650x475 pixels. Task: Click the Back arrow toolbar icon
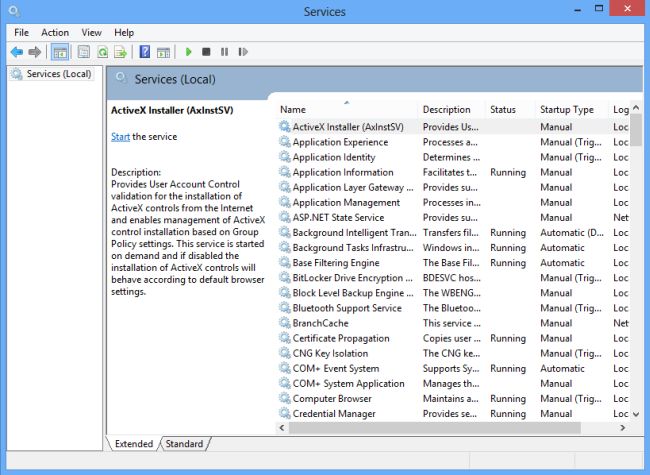coord(17,52)
